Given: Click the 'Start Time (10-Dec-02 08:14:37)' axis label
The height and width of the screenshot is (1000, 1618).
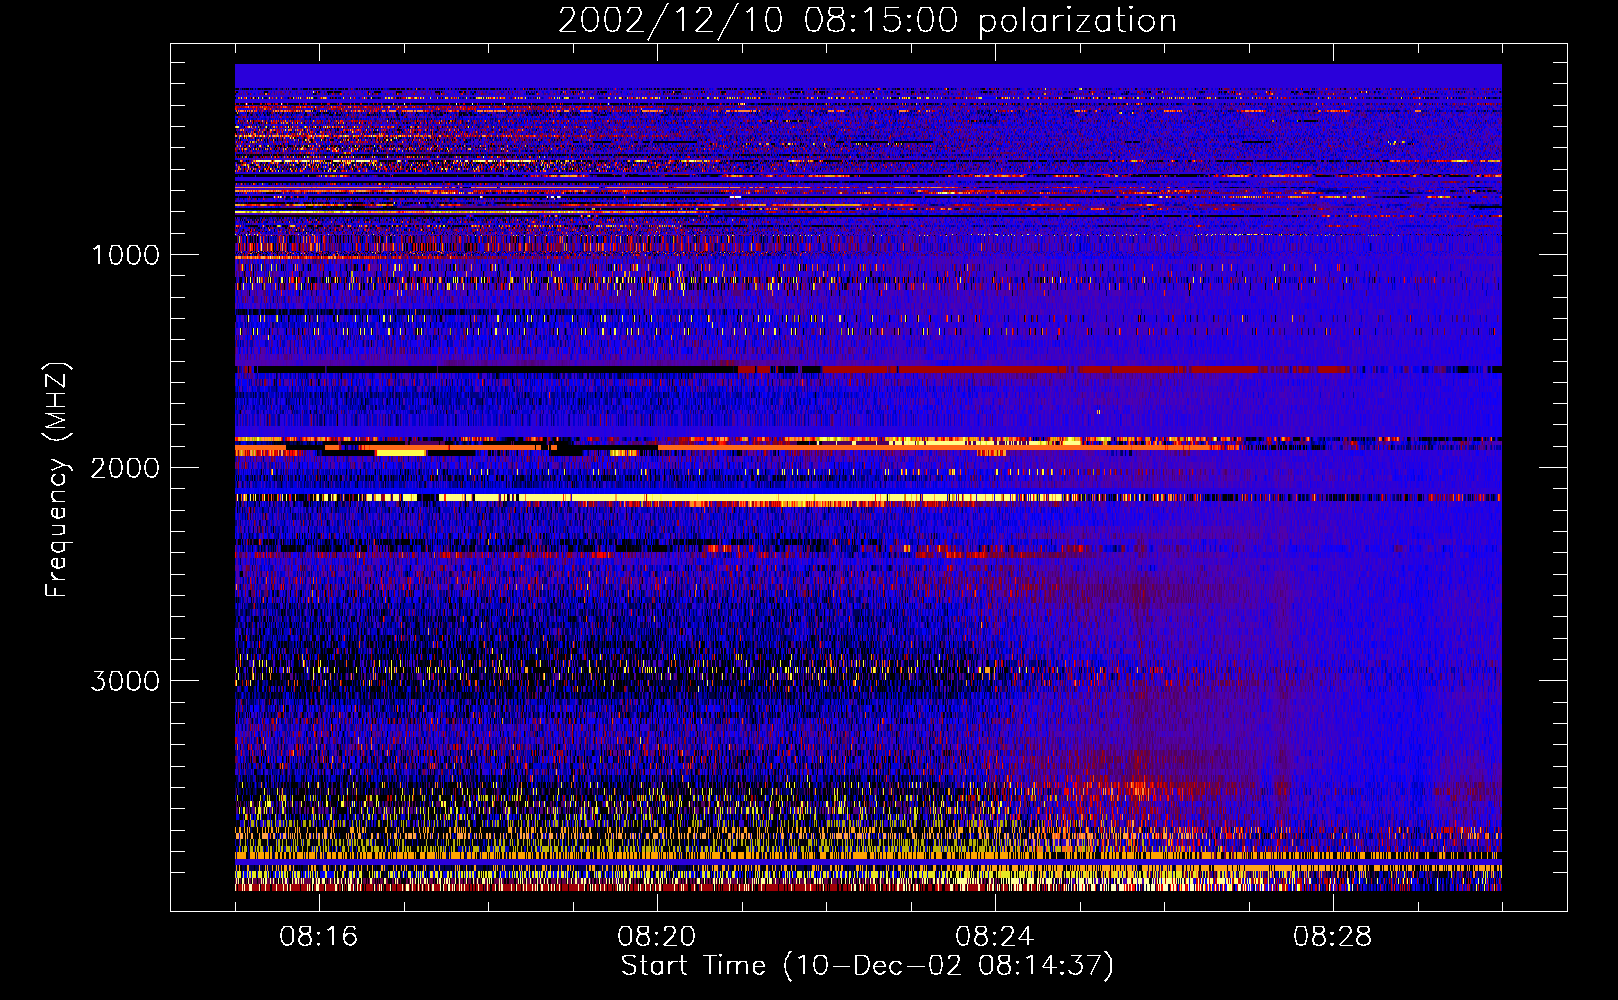Looking at the screenshot, I should [867, 966].
